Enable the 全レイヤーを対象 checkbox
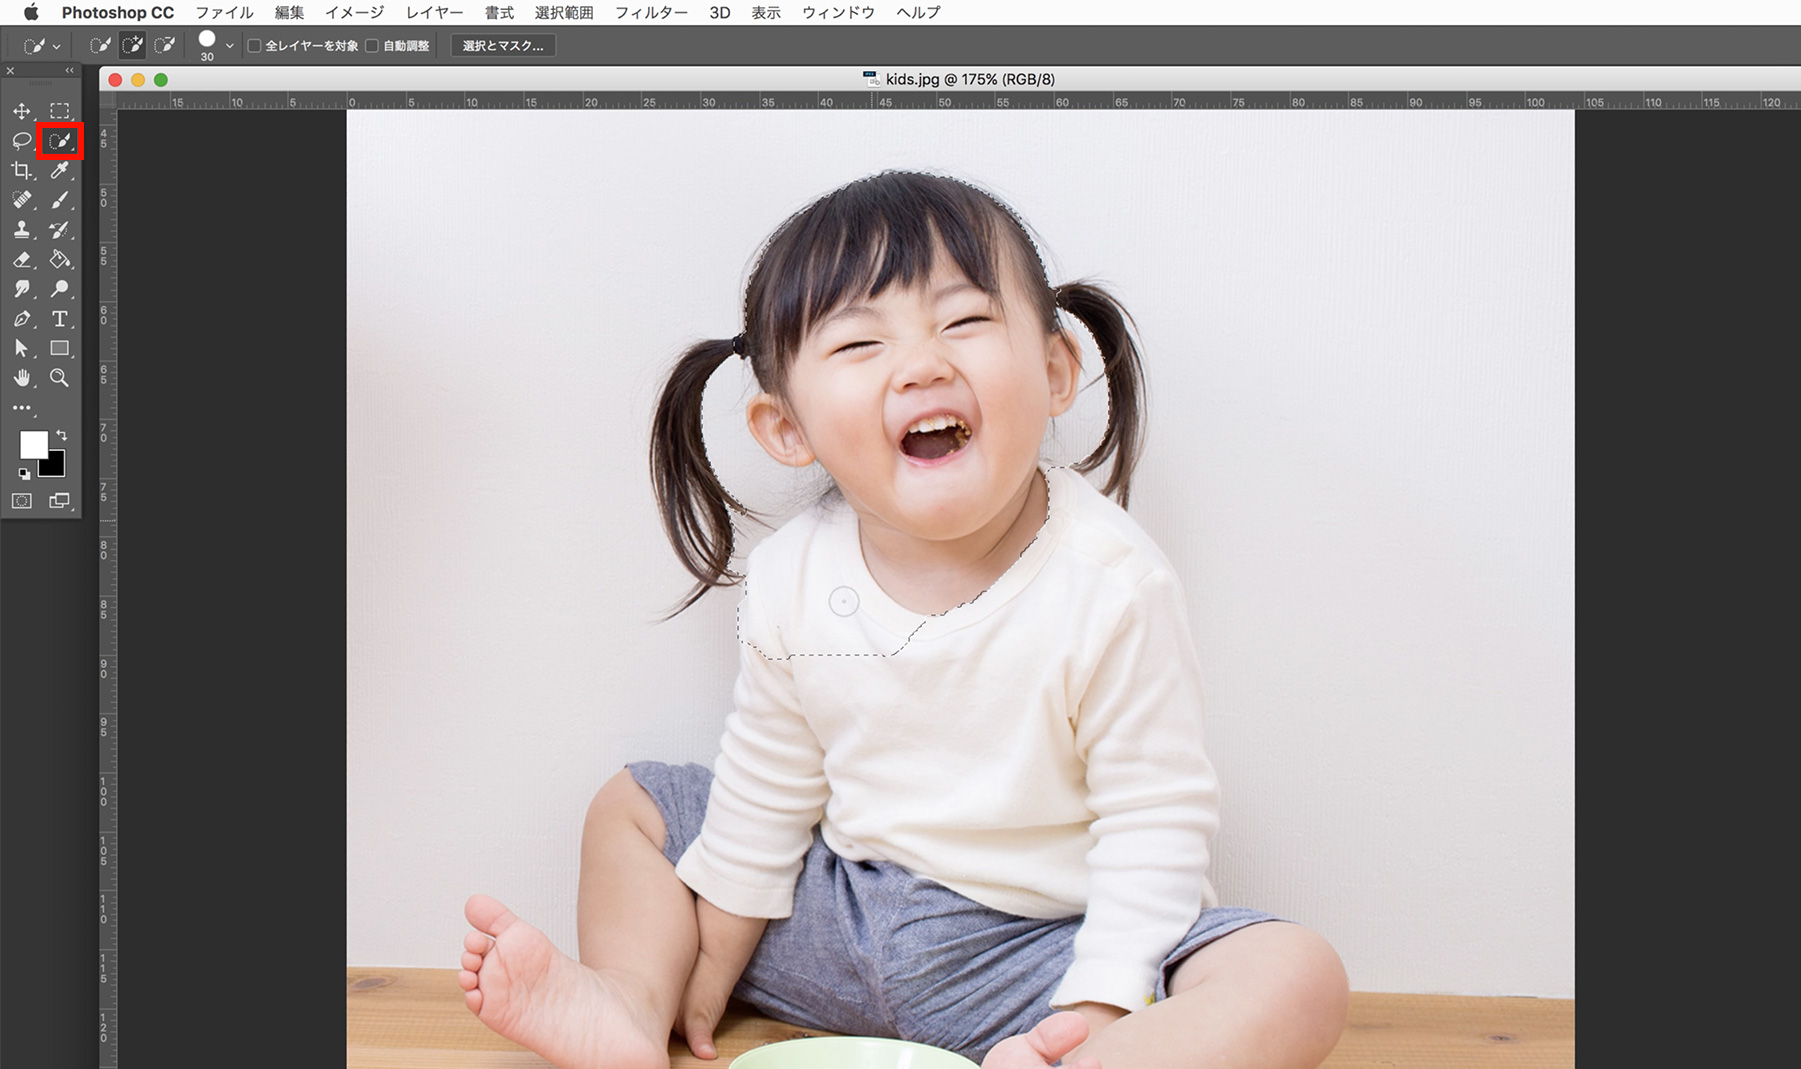Image resolution: width=1801 pixels, height=1069 pixels. coord(255,46)
